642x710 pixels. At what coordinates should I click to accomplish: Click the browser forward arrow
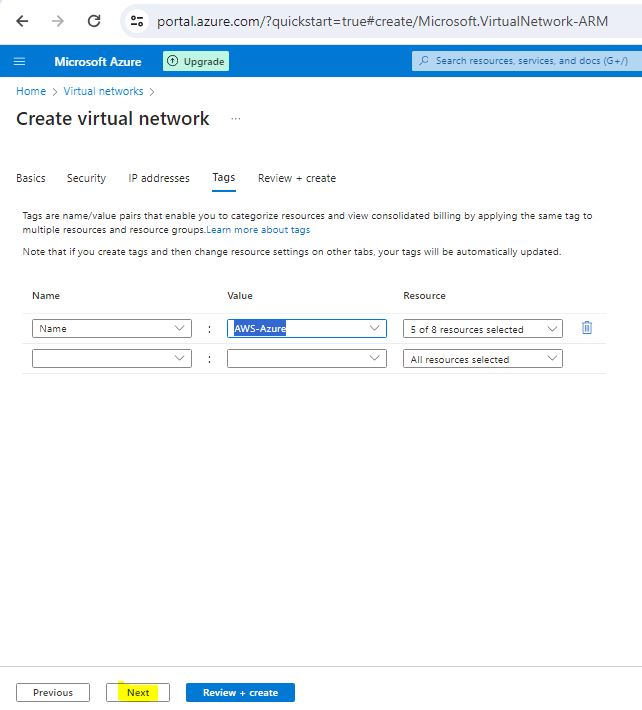tap(58, 20)
